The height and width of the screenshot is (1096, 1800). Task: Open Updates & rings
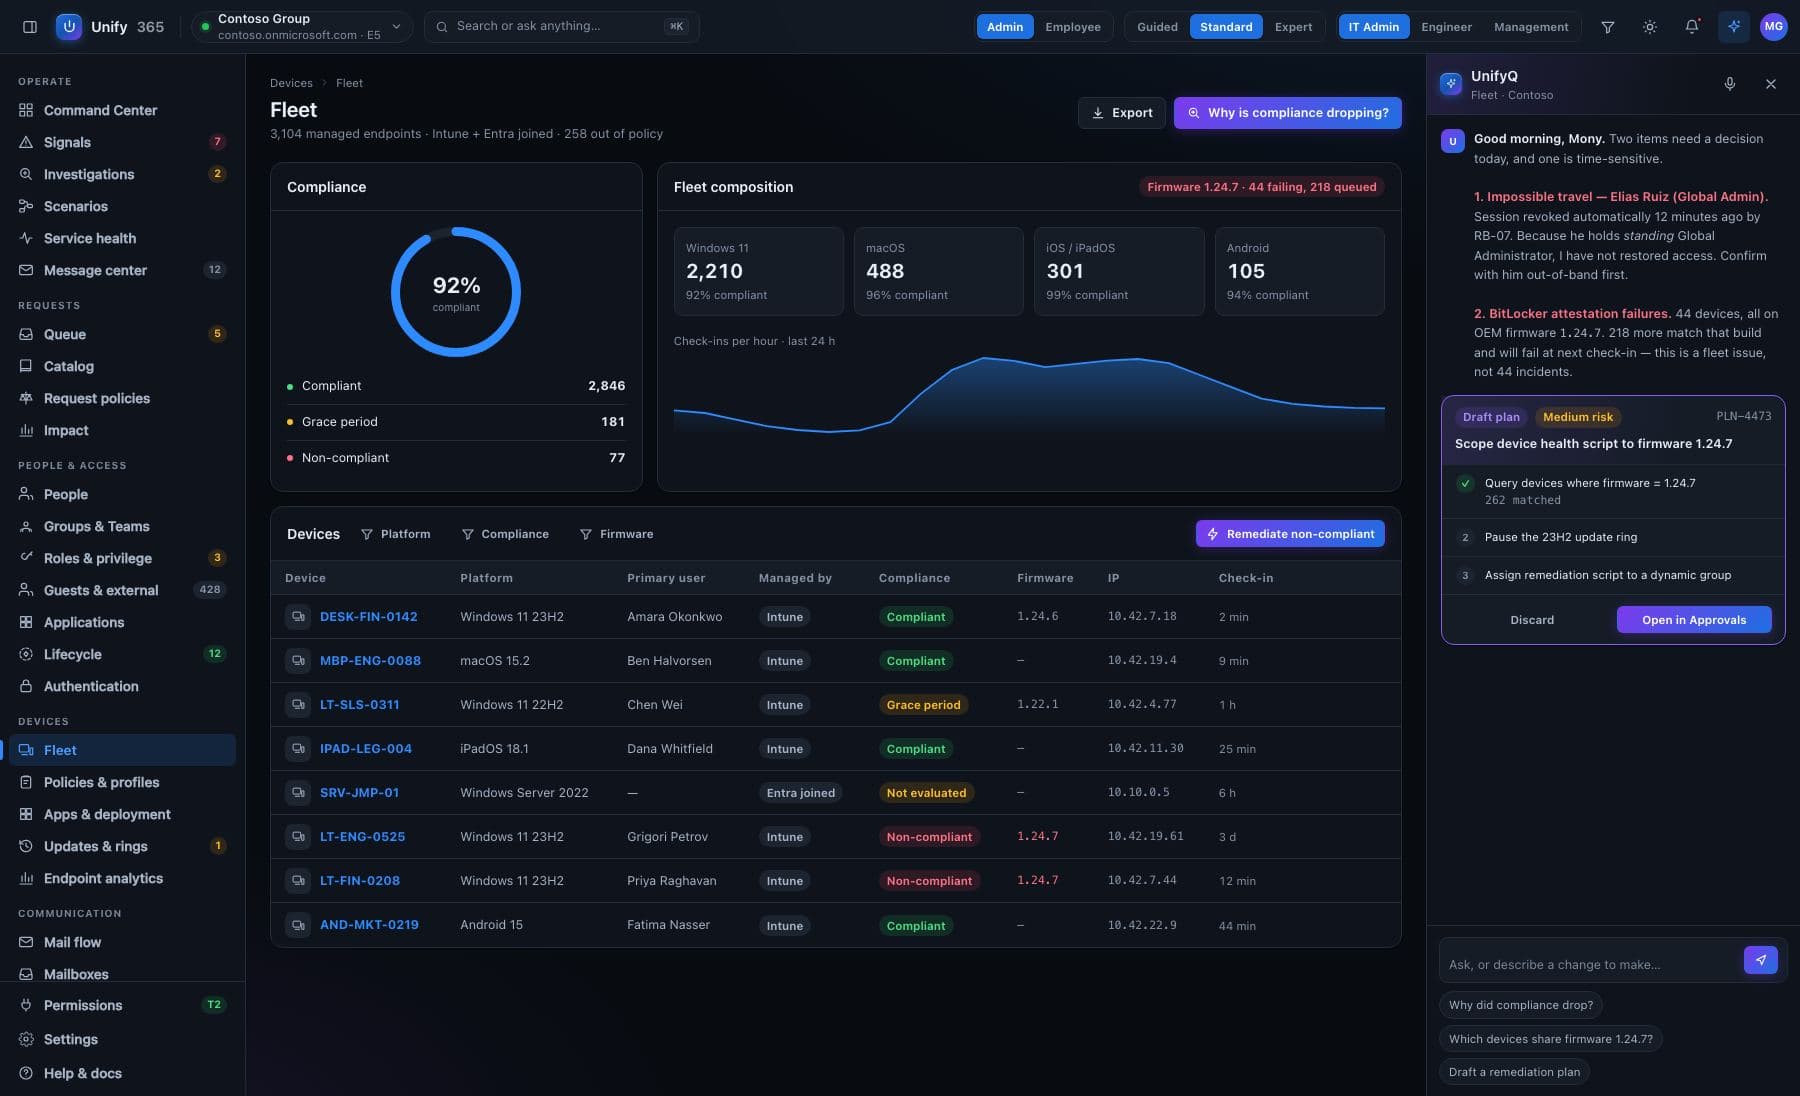pyautogui.click(x=122, y=846)
